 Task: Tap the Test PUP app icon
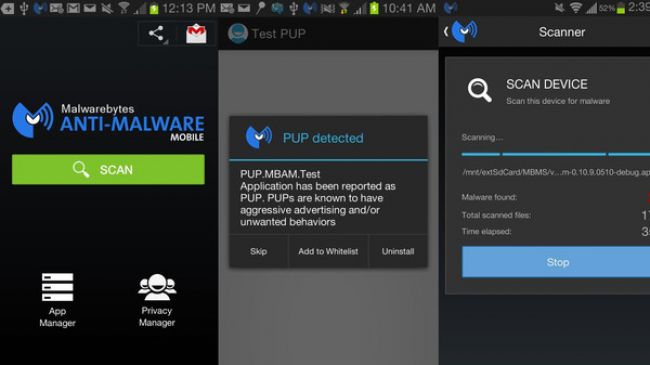click(238, 34)
